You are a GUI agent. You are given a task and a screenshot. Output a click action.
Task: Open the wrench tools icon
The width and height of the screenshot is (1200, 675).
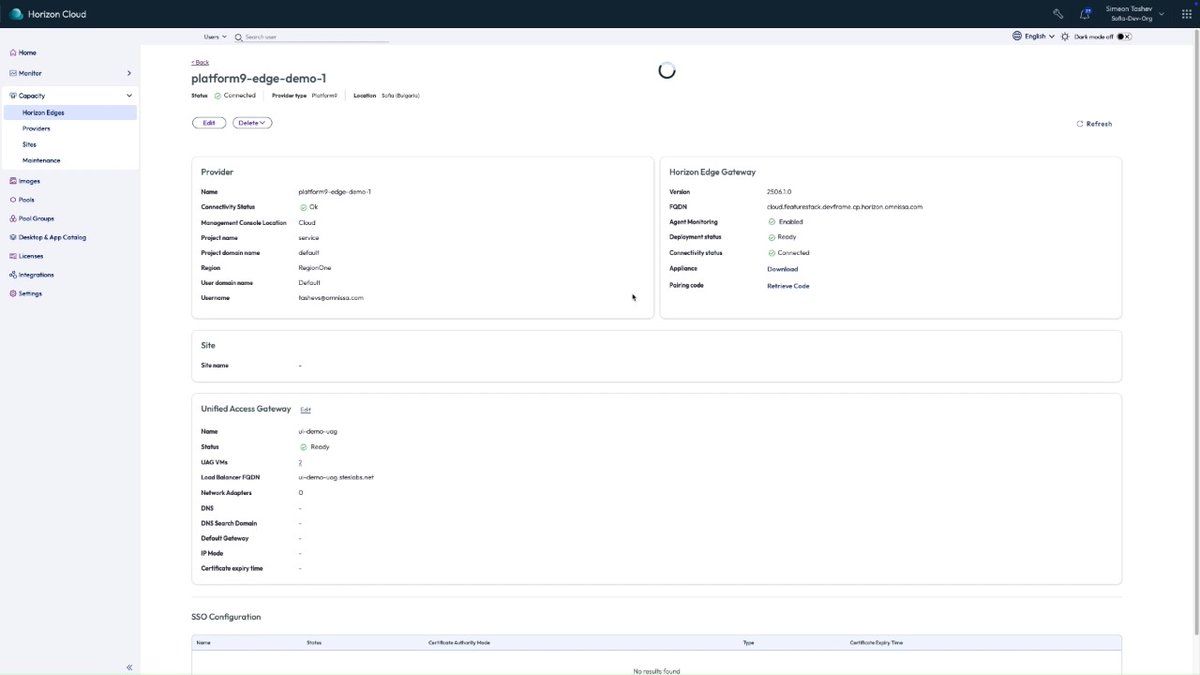(x=1058, y=14)
